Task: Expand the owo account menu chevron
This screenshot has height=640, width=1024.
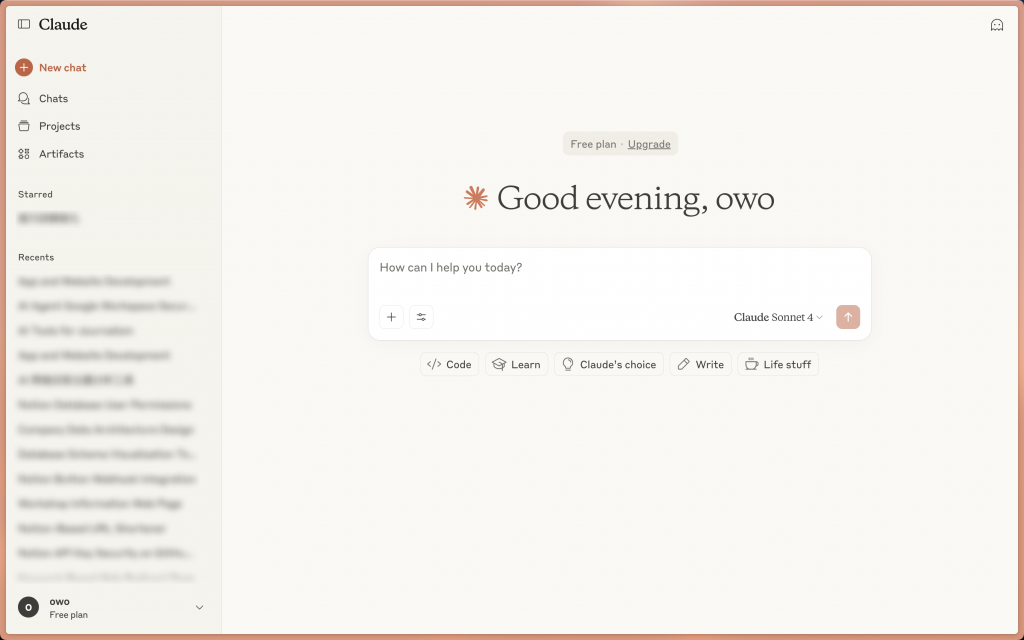Action: click(x=199, y=607)
